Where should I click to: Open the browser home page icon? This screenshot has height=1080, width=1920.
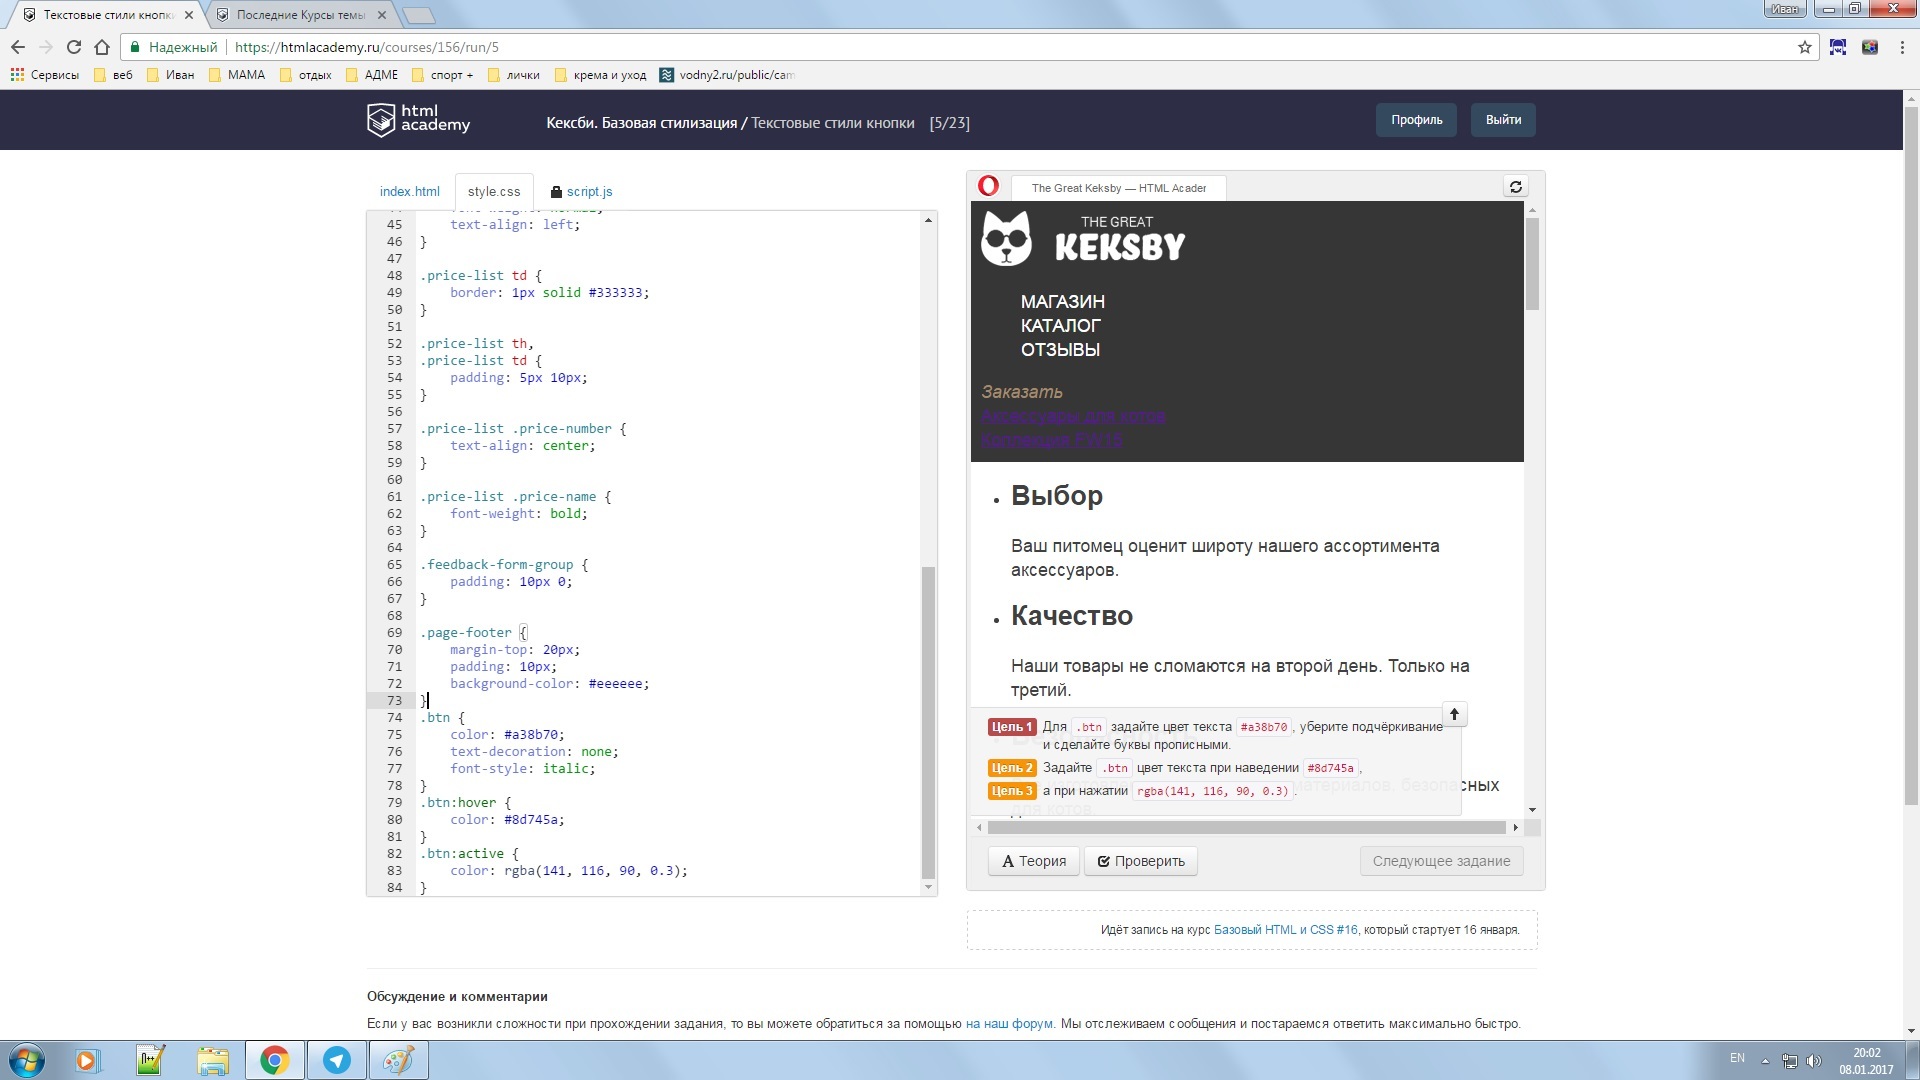pos(102,47)
